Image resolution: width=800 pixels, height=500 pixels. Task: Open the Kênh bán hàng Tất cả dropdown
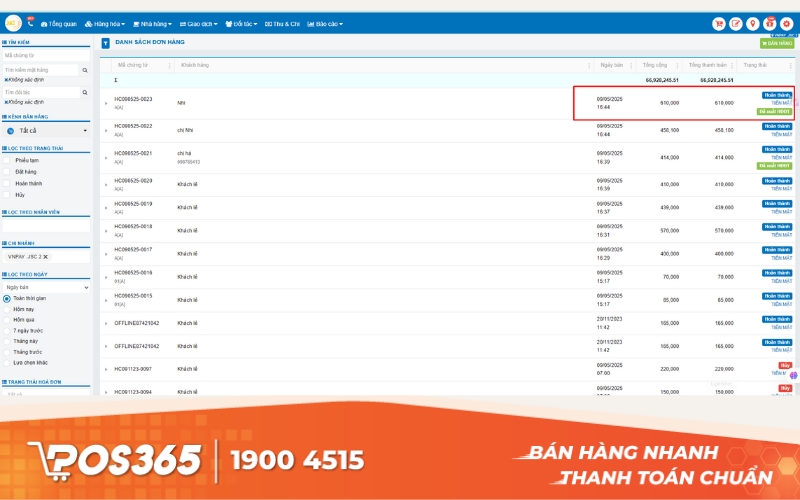tap(46, 131)
